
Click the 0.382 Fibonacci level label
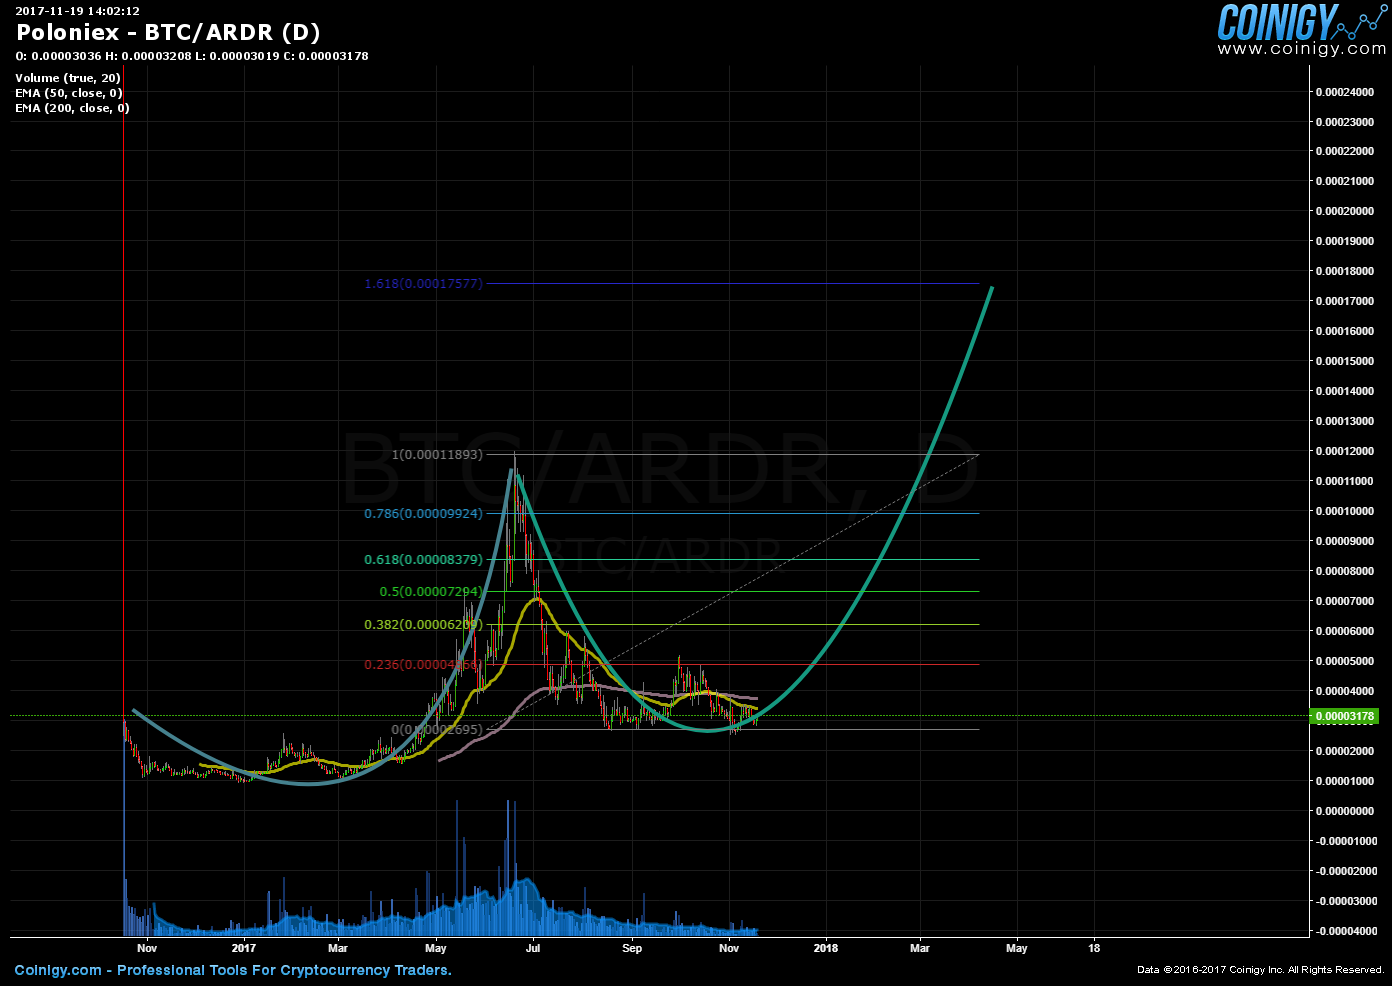[x=423, y=624]
